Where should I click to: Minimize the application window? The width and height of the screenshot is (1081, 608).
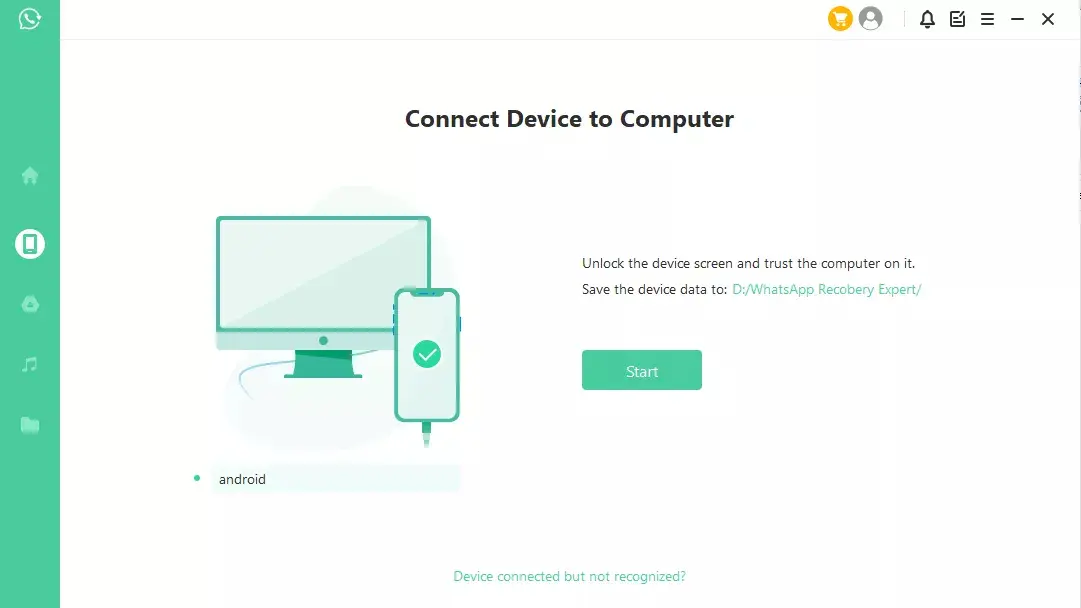[x=1018, y=19]
